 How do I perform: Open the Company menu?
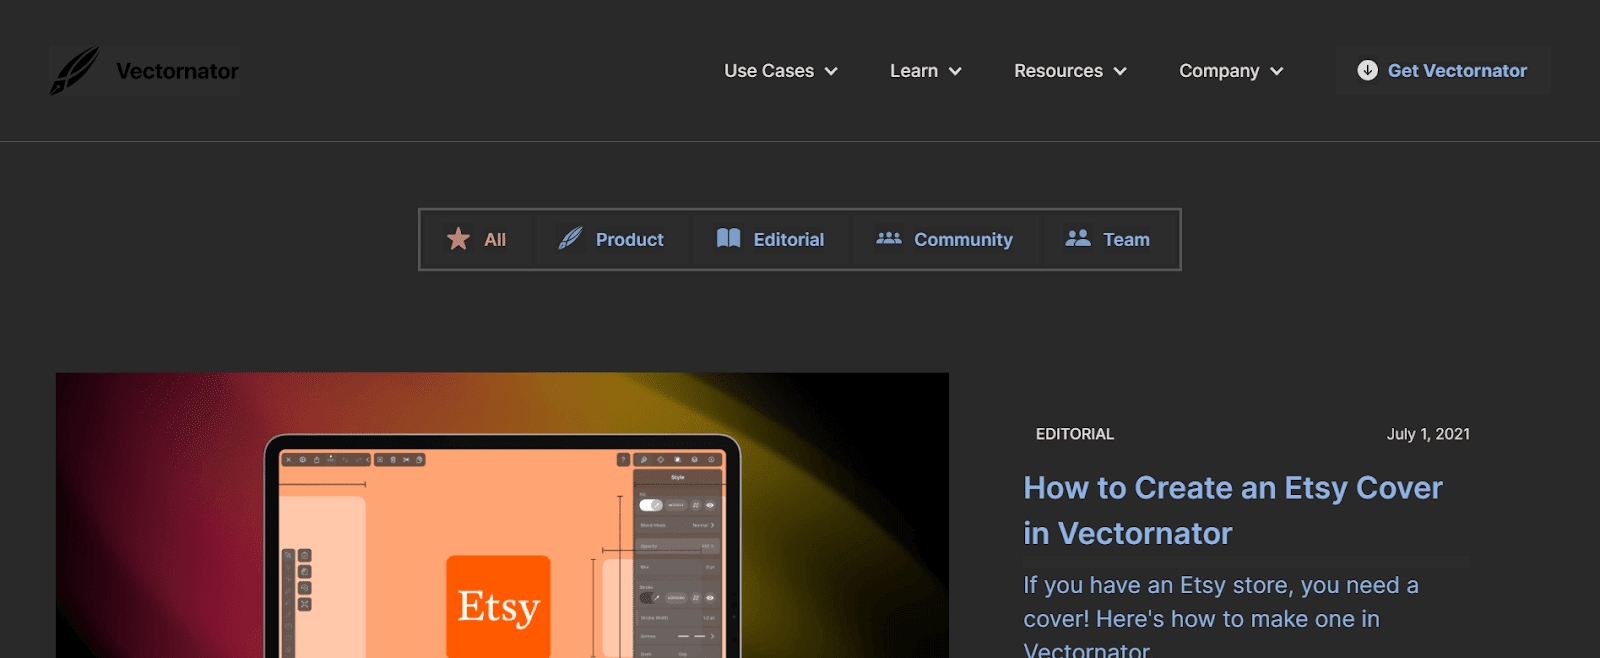point(1231,71)
